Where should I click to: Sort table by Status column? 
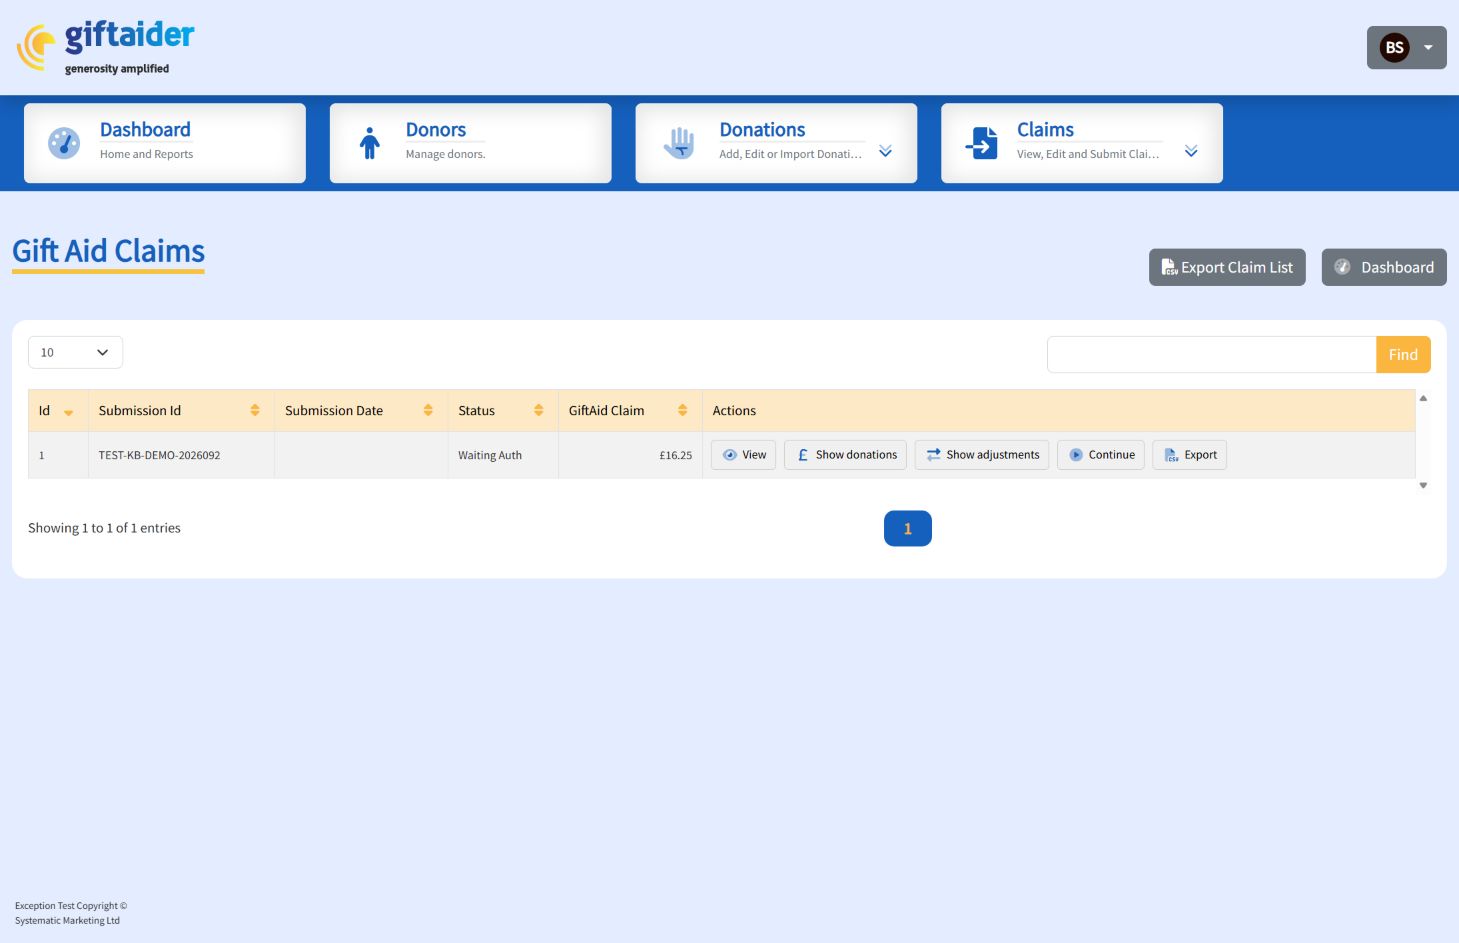(503, 411)
